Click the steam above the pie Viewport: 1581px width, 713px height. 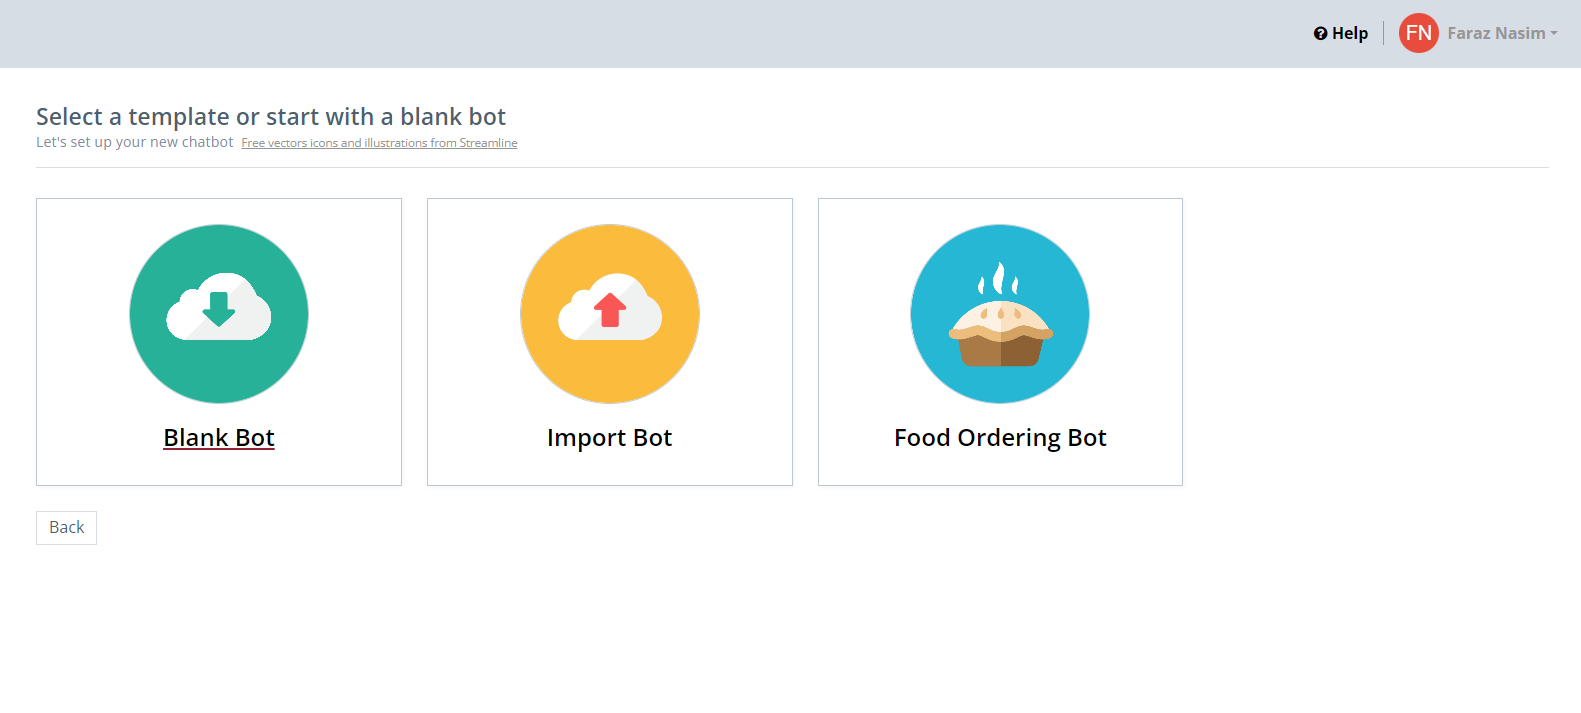[998, 278]
